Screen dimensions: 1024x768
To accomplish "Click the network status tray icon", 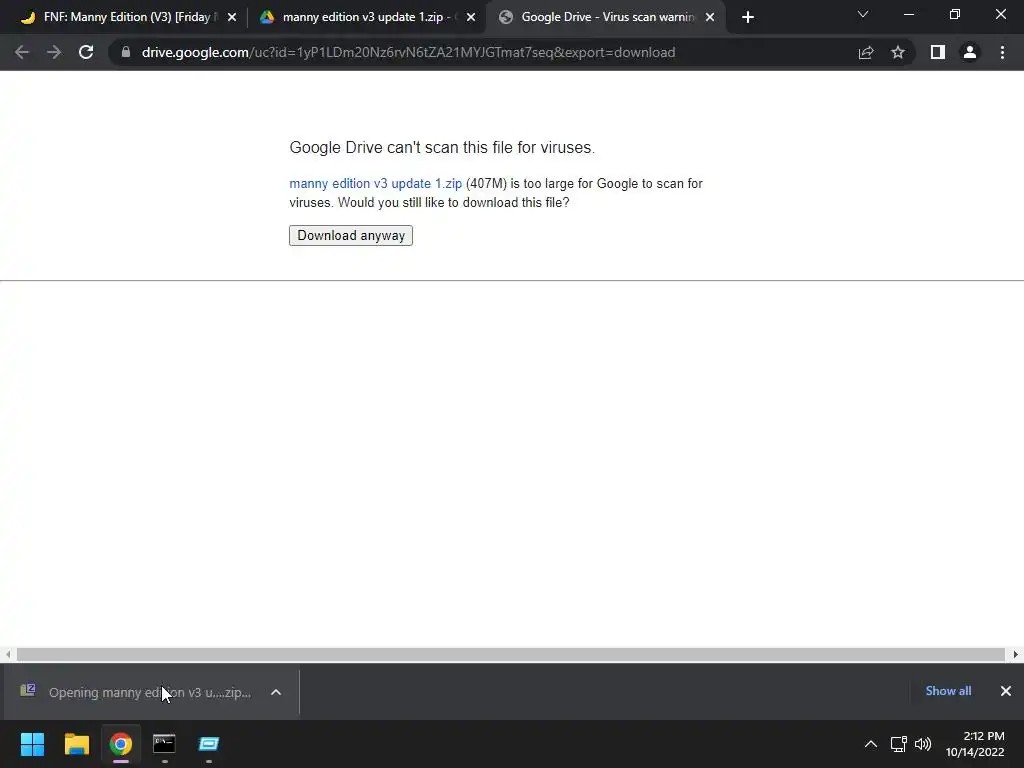I will coord(899,744).
